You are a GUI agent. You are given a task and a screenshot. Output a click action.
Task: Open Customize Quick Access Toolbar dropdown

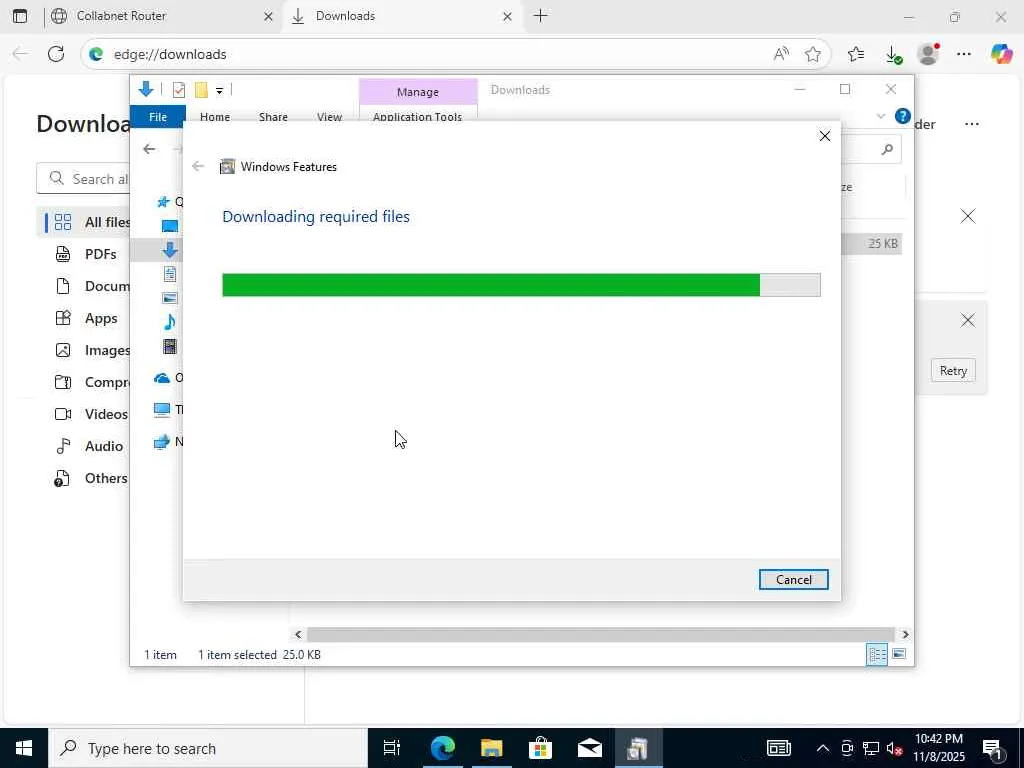(219, 91)
